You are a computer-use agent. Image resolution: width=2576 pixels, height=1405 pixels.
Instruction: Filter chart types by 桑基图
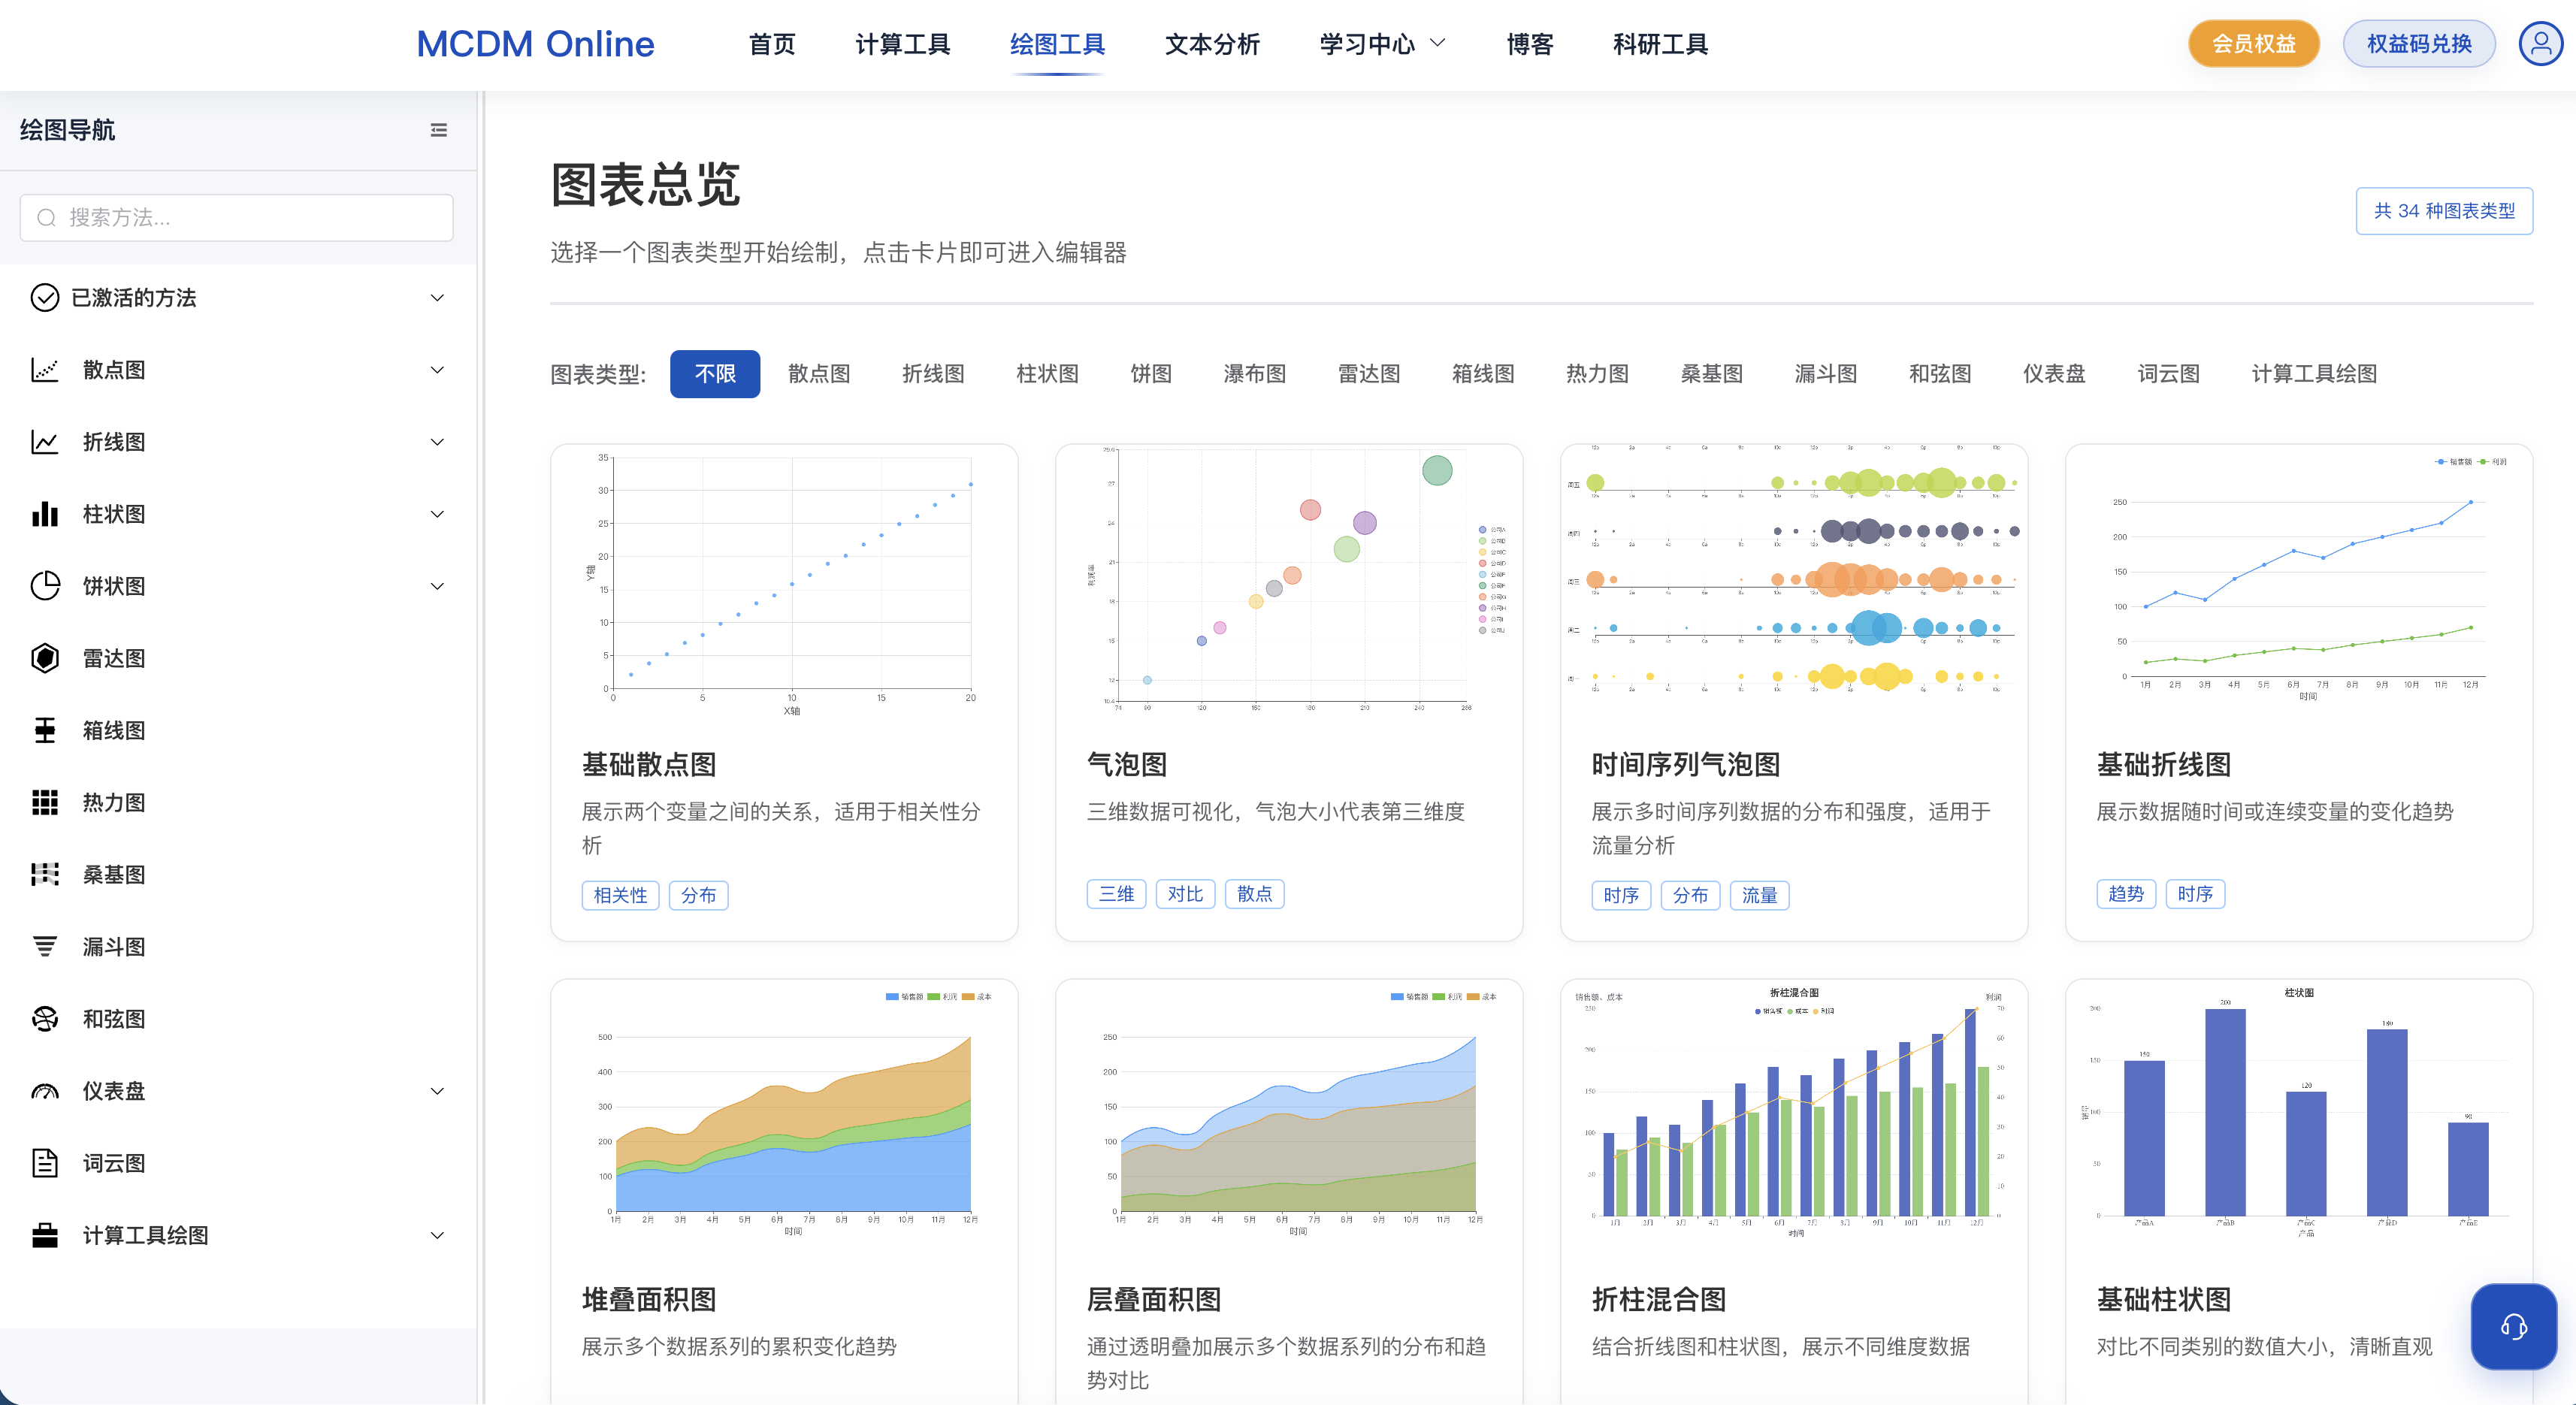[x=1711, y=374]
